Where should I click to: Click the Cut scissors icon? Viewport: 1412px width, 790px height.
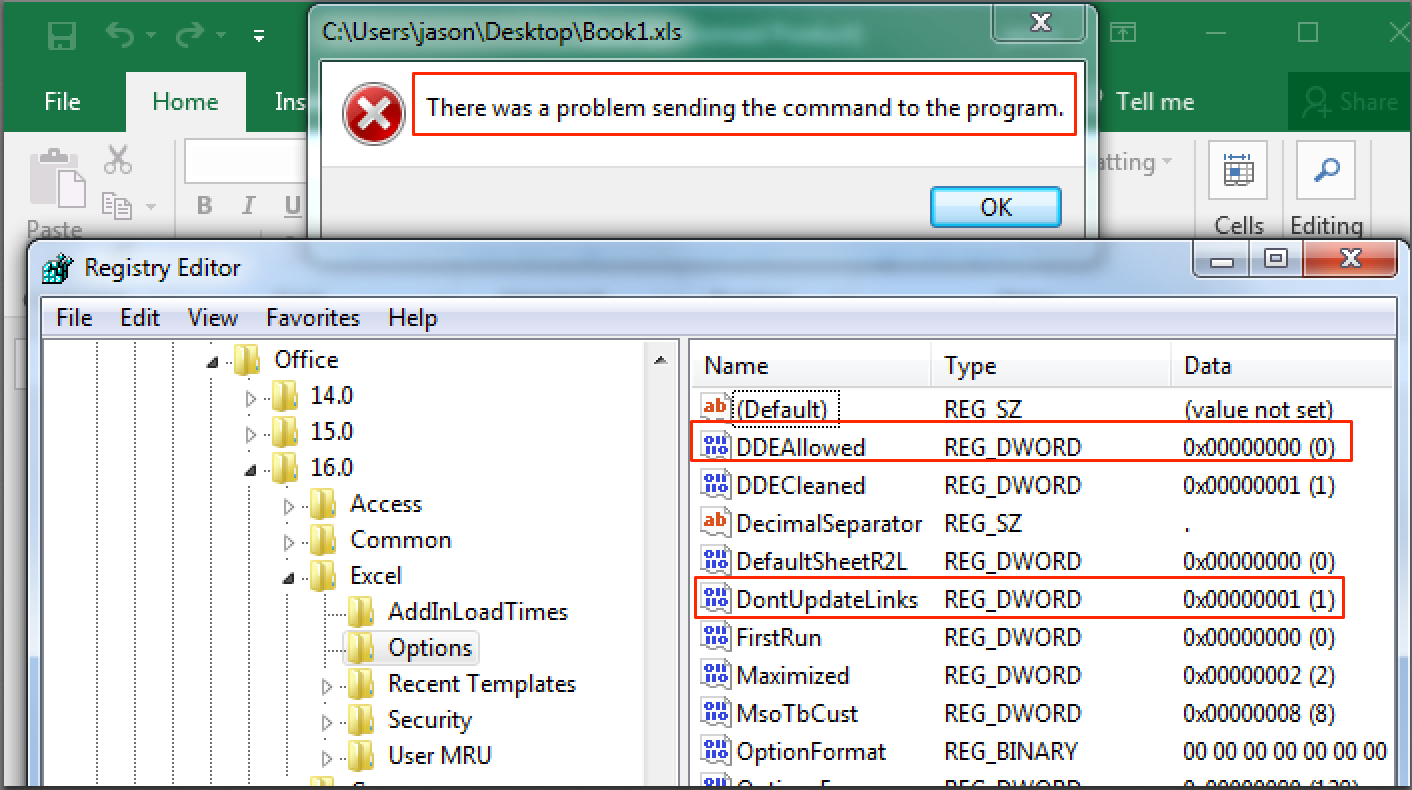[x=118, y=160]
